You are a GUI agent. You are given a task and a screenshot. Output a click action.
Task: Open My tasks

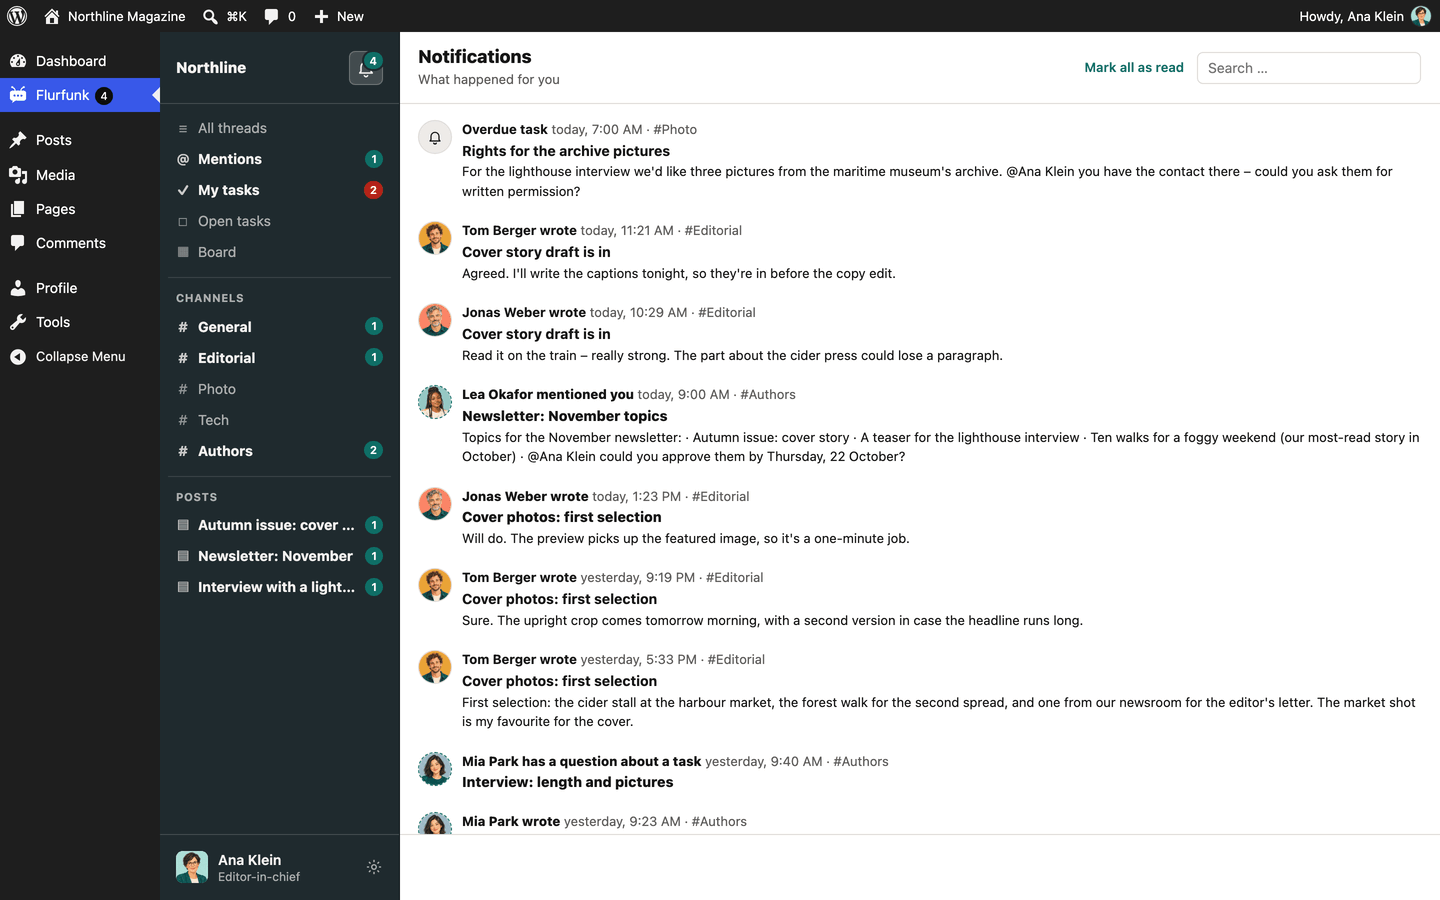(x=280, y=190)
